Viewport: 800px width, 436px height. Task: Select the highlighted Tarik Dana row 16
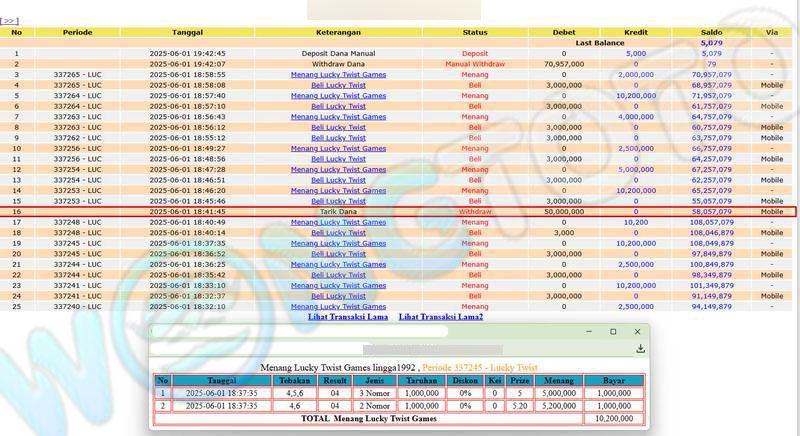338,212
